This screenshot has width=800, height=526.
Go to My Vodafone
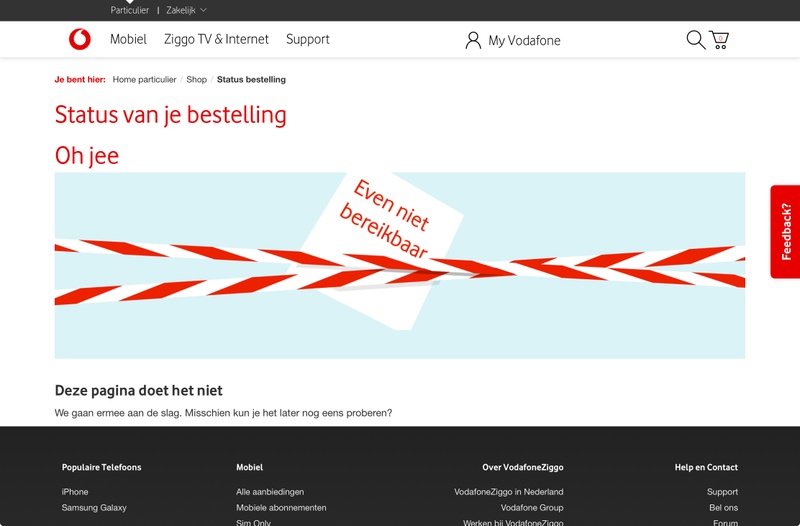click(x=524, y=40)
